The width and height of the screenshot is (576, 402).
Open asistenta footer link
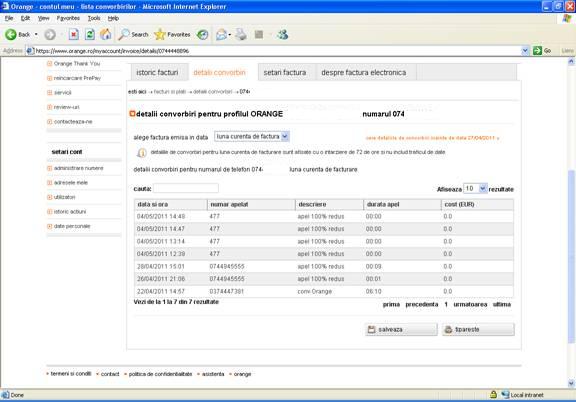pos(213,374)
